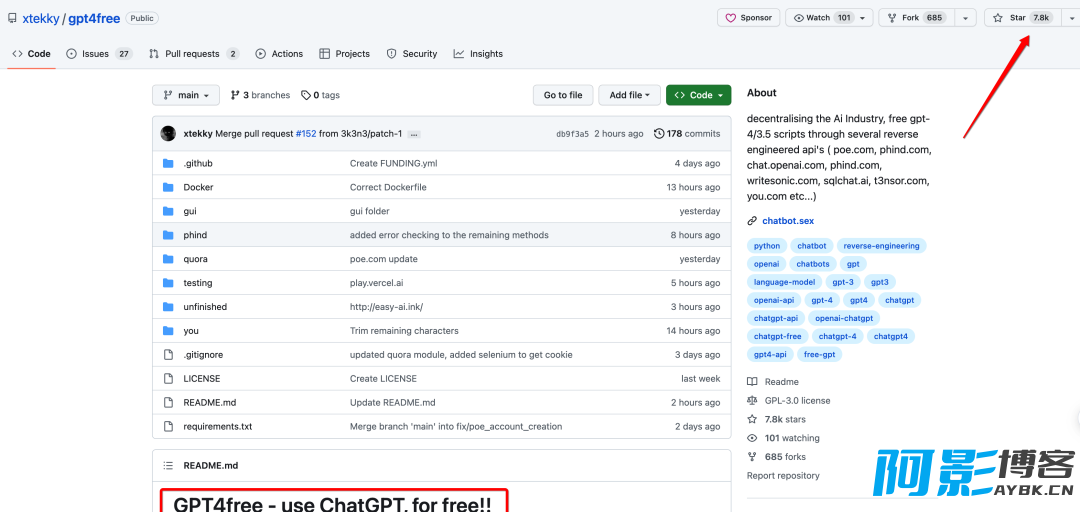Open commit message 'poe.com update'
The width and height of the screenshot is (1080, 512).
point(384,259)
